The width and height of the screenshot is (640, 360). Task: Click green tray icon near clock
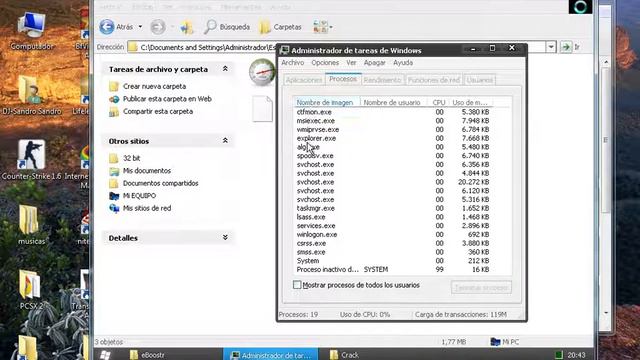click(559, 355)
